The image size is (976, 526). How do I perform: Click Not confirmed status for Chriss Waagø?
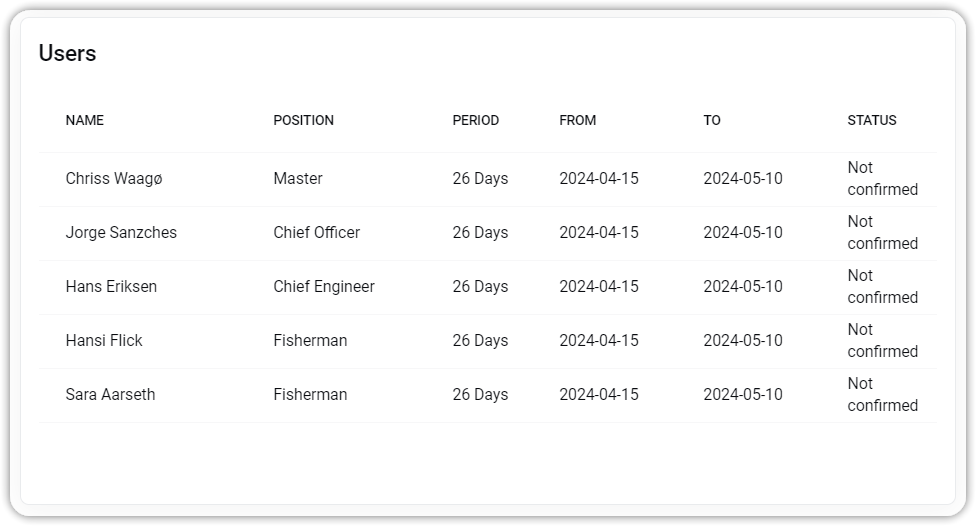point(883,179)
